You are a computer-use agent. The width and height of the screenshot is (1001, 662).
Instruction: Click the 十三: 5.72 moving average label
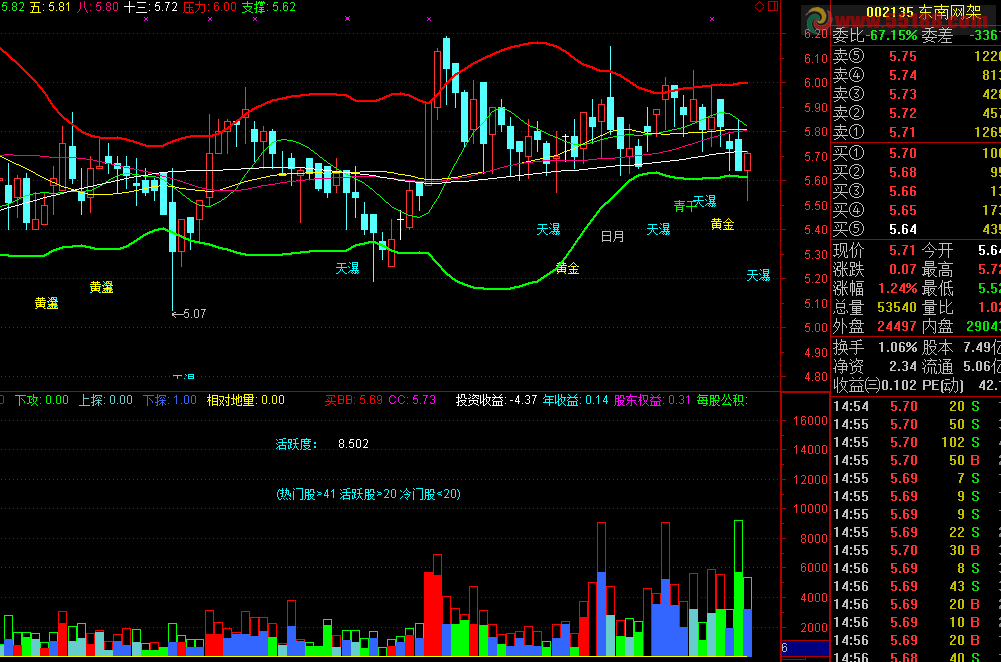coord(151,7)
